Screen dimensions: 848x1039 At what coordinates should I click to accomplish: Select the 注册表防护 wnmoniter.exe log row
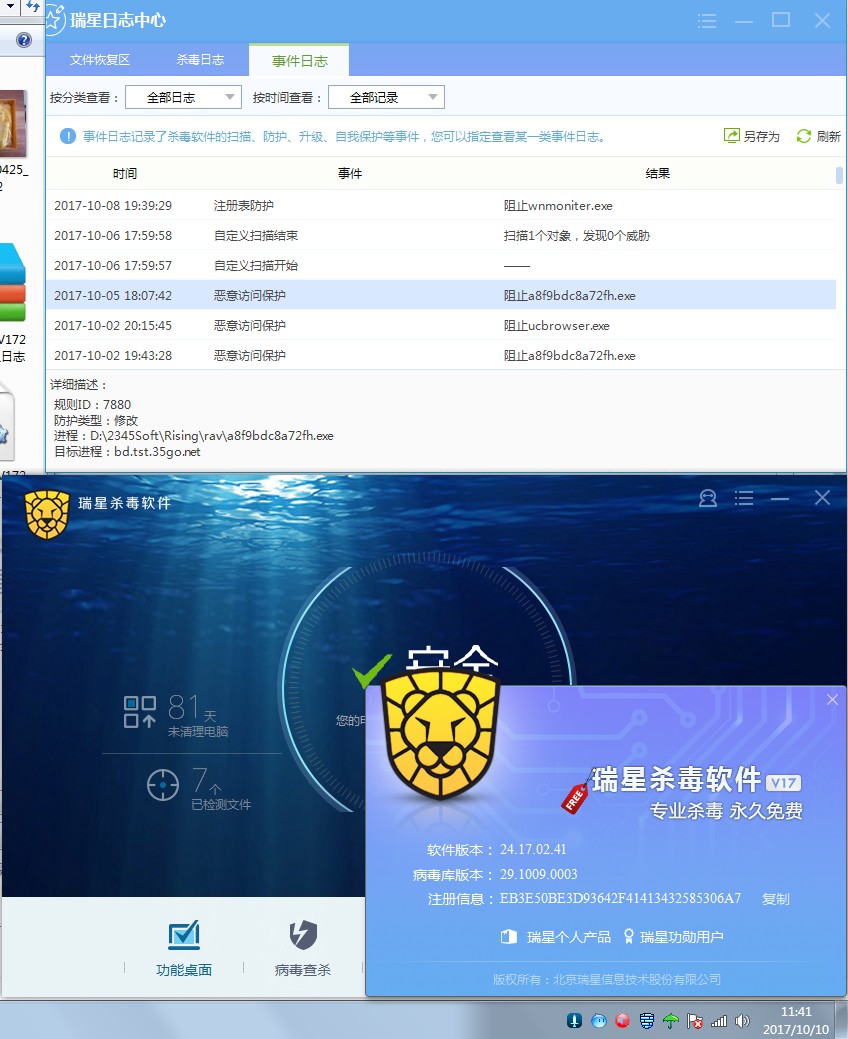point(441,205)
